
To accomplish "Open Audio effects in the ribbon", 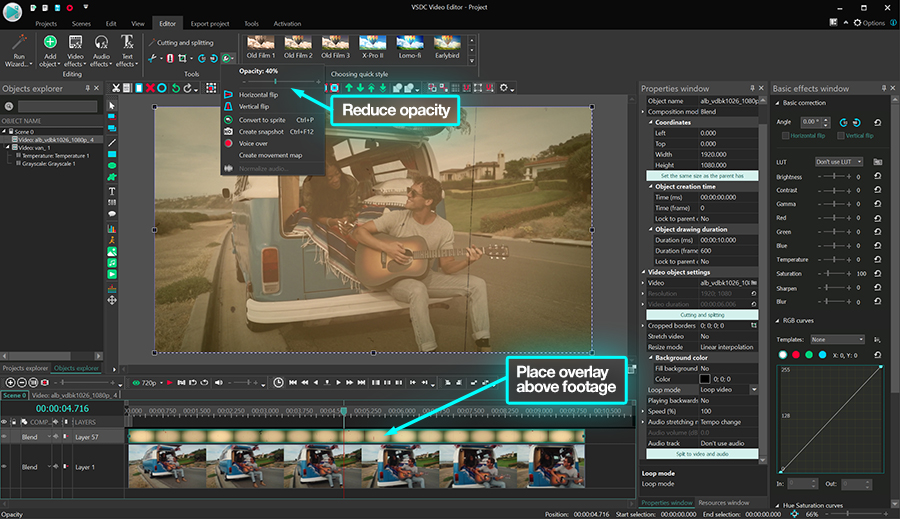I will coord(101,47).
